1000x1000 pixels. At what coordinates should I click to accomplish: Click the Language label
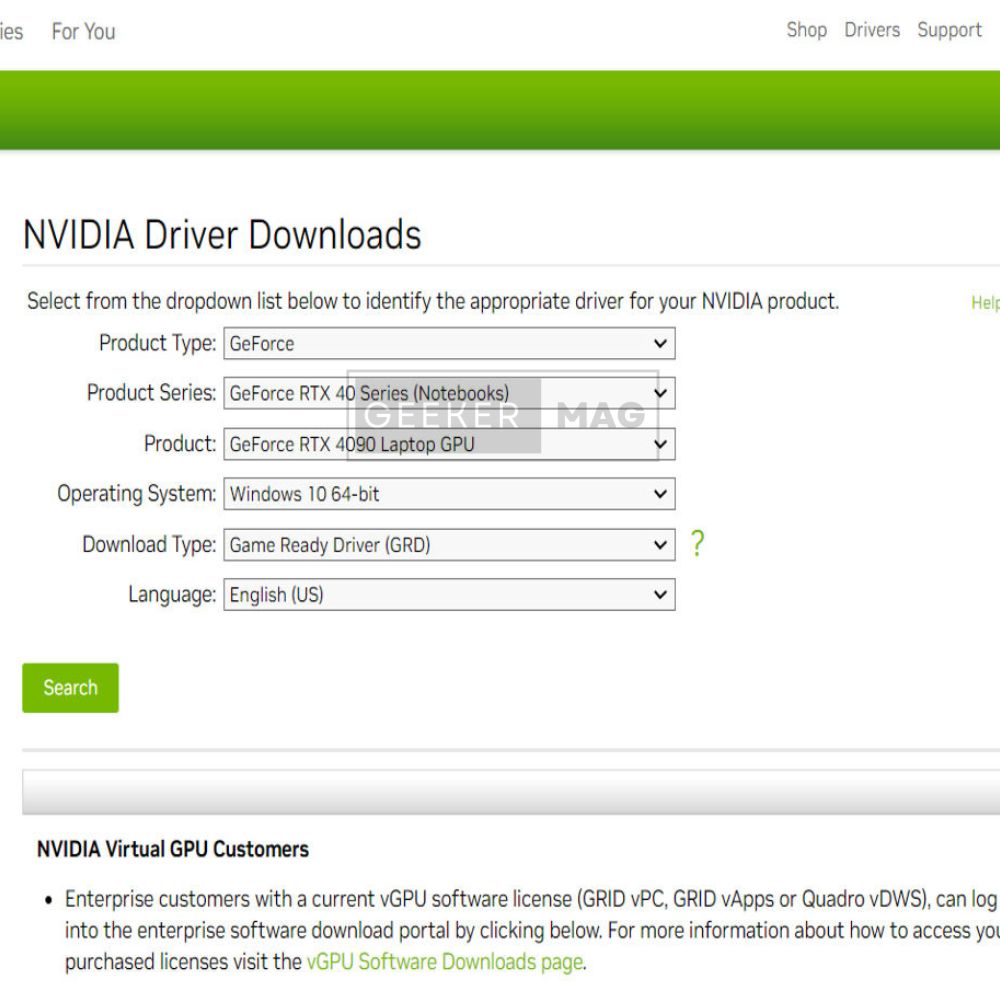[x=172, y=594]
